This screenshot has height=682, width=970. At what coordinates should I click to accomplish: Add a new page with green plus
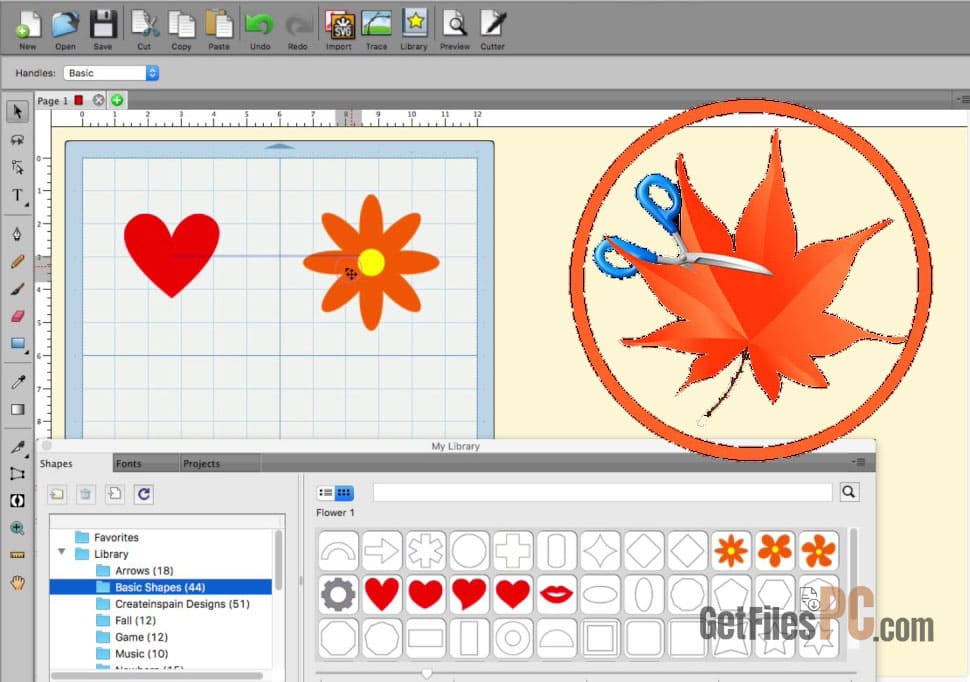tap(117, 100)
